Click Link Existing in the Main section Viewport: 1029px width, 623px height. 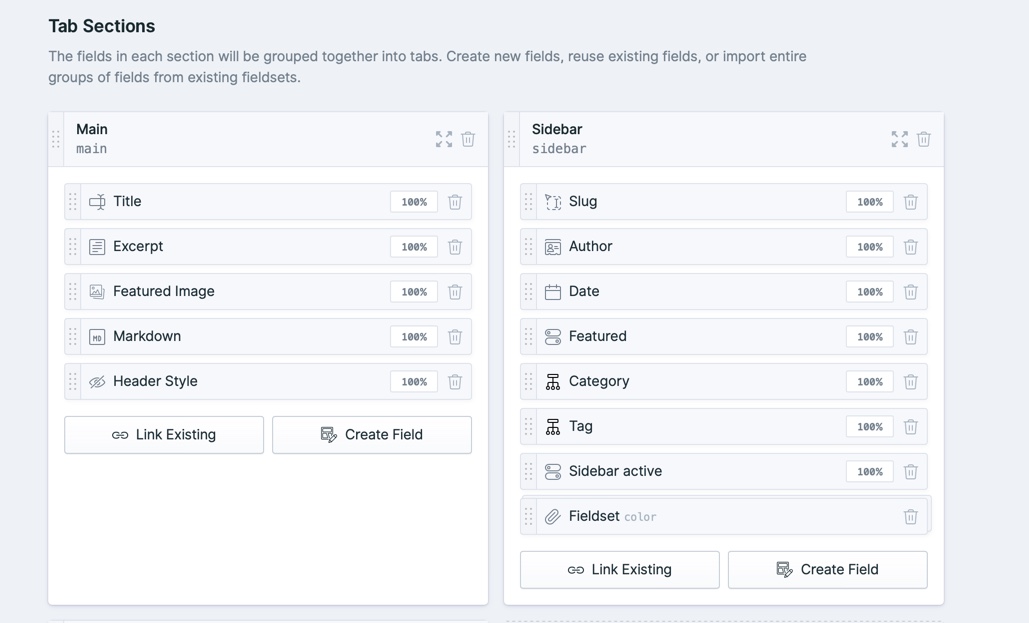164,435
